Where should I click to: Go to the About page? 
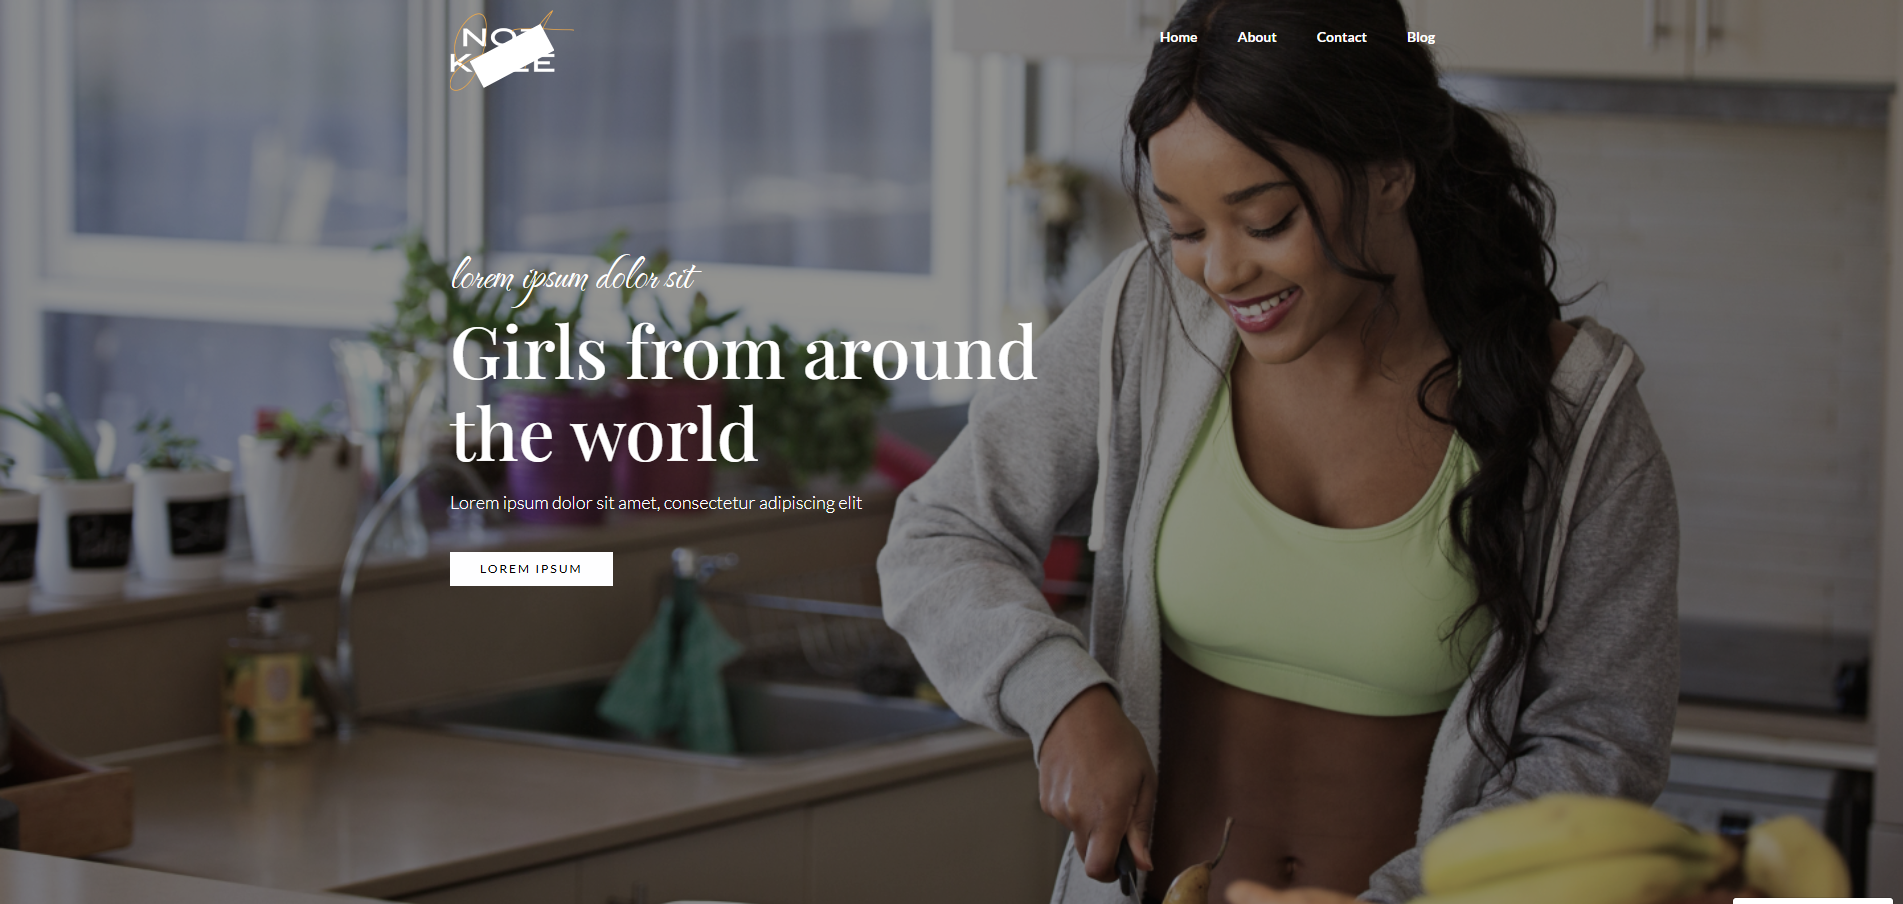1257,37
